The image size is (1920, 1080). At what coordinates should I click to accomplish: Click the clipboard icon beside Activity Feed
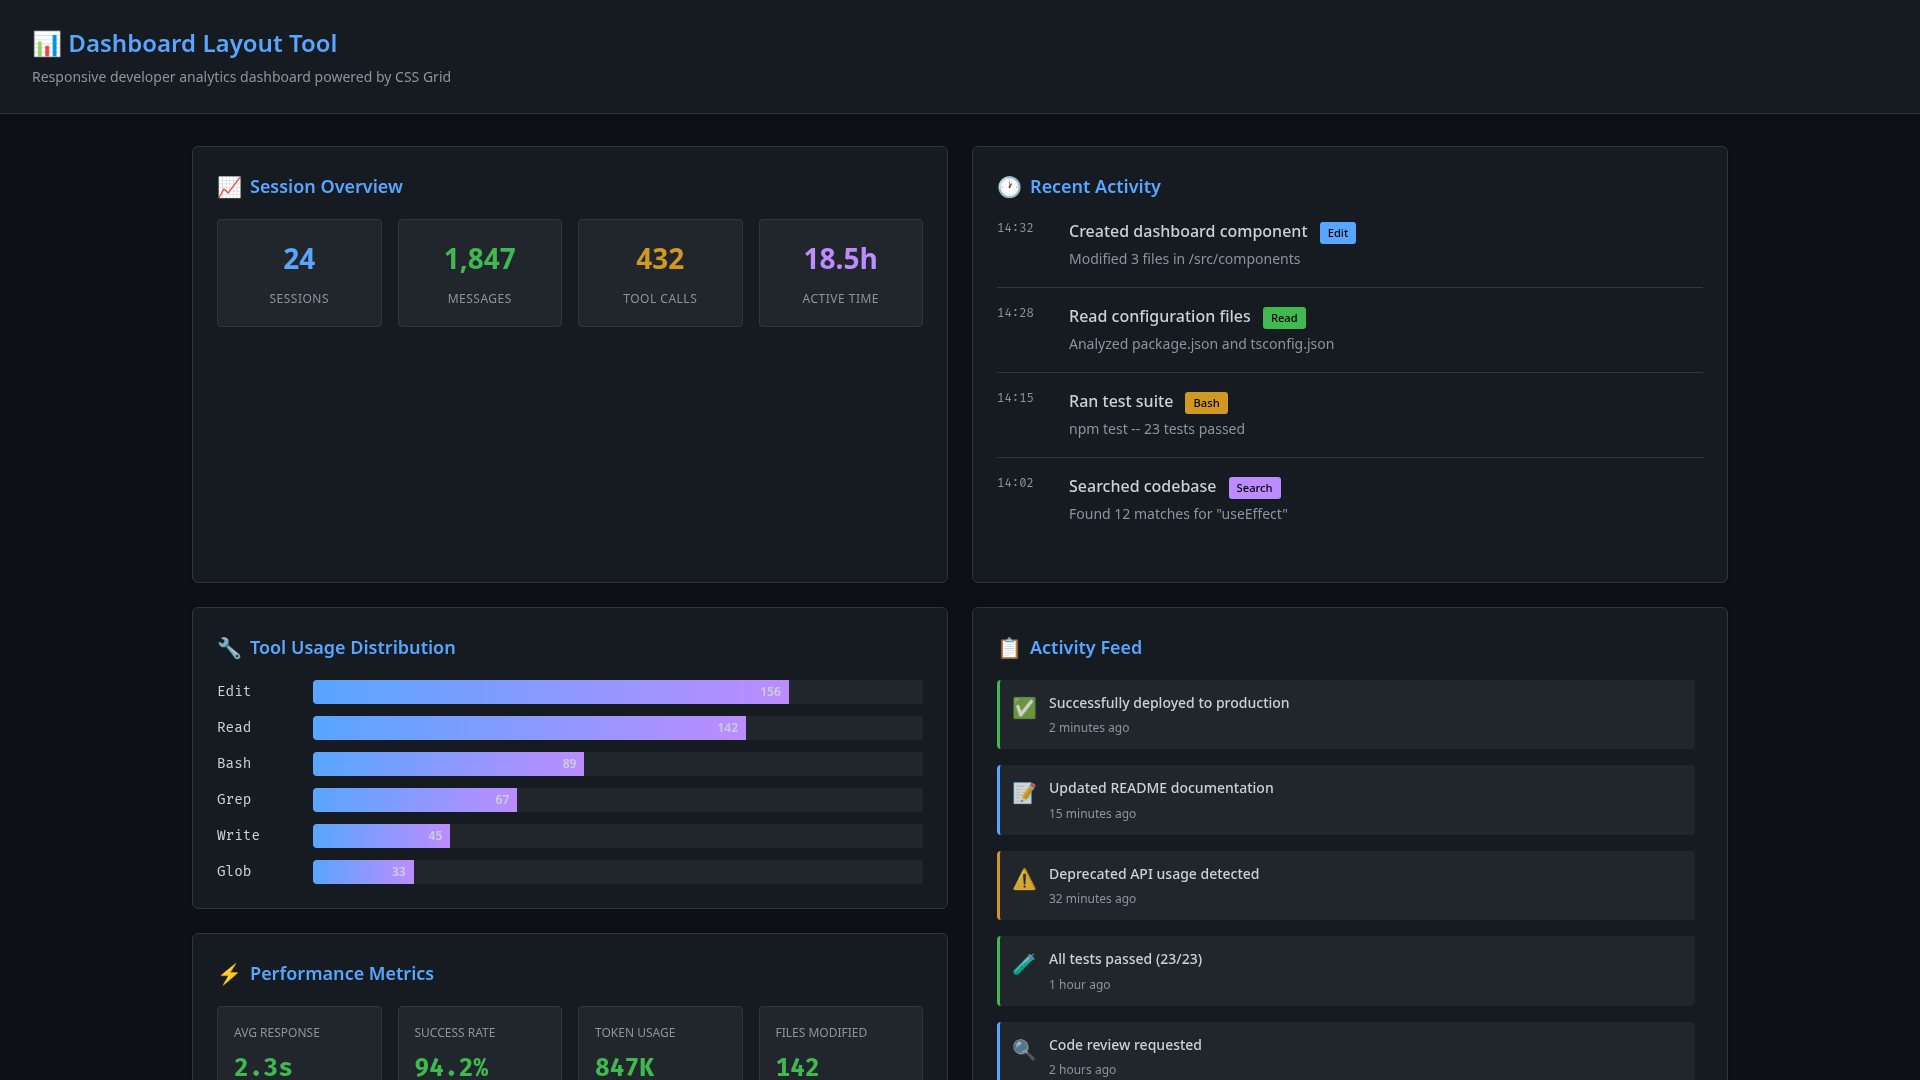pyautogui.click(x=1009, y=648)
